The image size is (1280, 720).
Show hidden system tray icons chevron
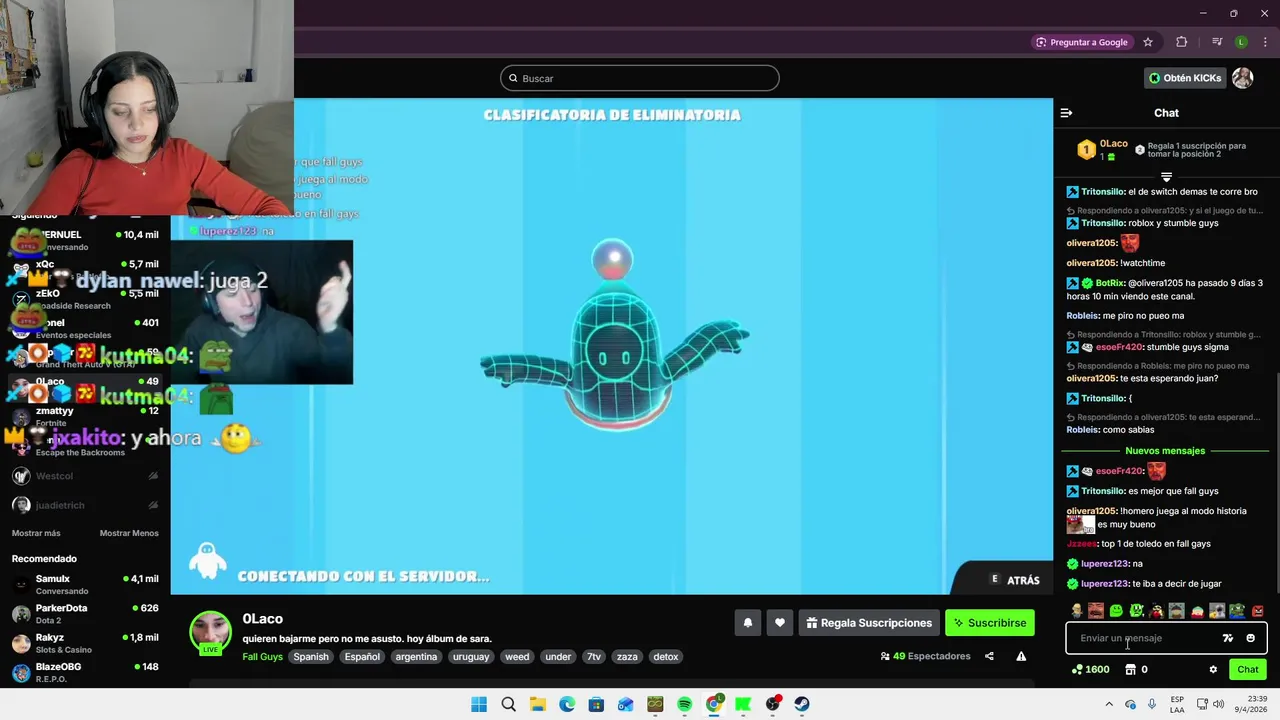1108,704
